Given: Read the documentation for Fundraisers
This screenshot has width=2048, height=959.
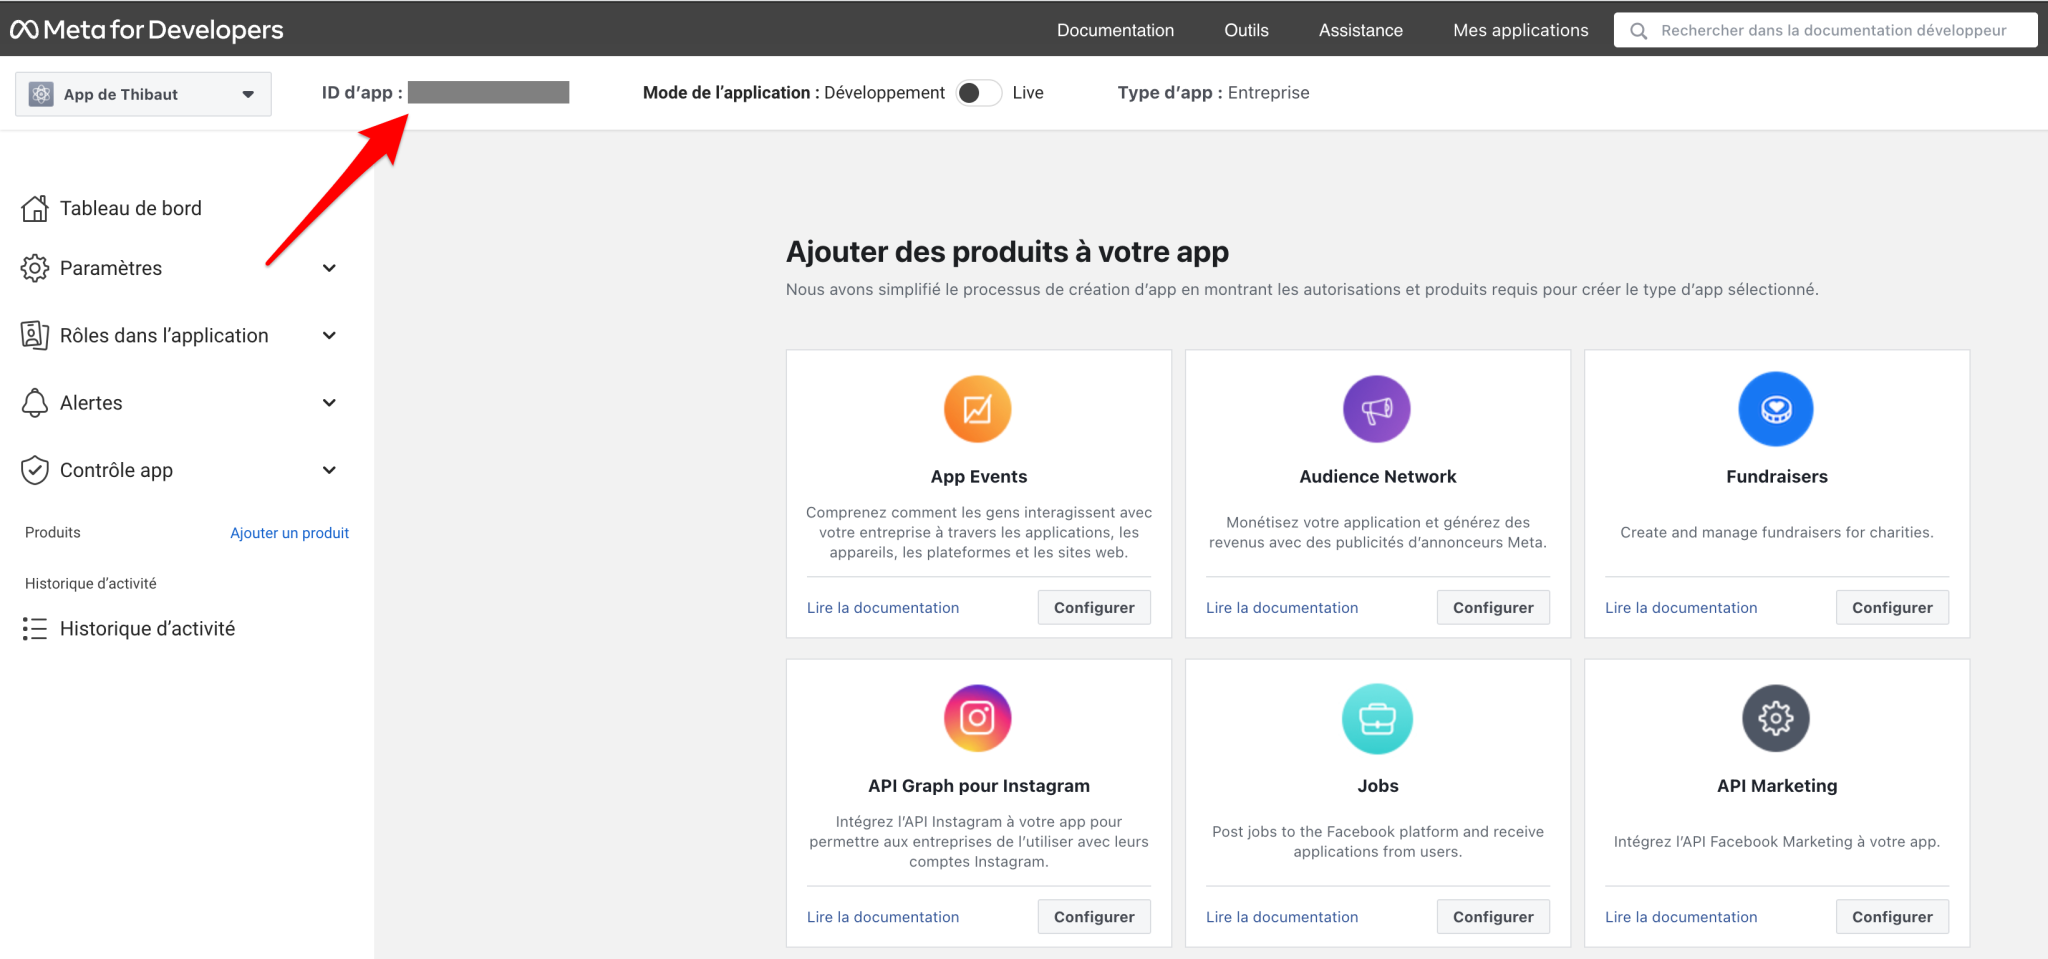Looking at the screenshot, I should (1681, 608).
